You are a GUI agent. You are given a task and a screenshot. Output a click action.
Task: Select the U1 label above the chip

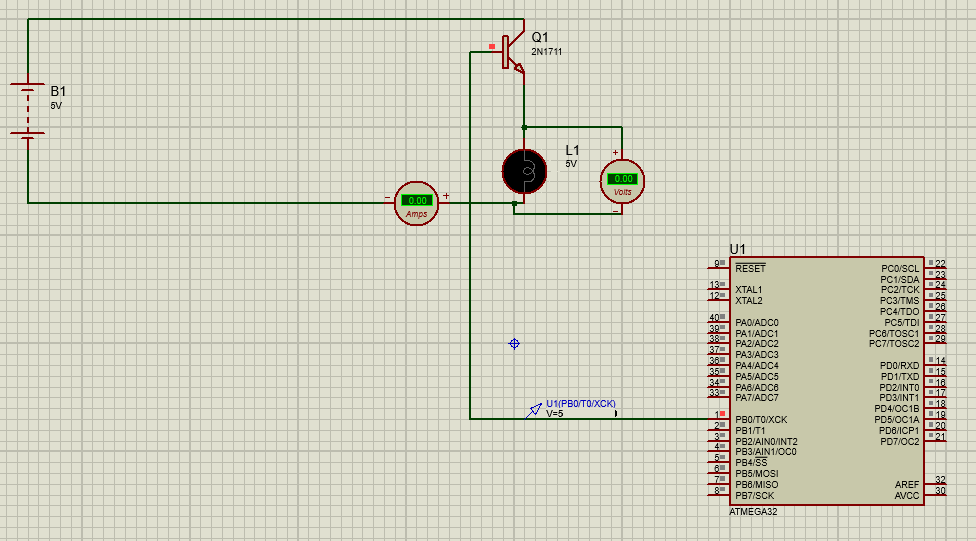(x=737, y=248)
